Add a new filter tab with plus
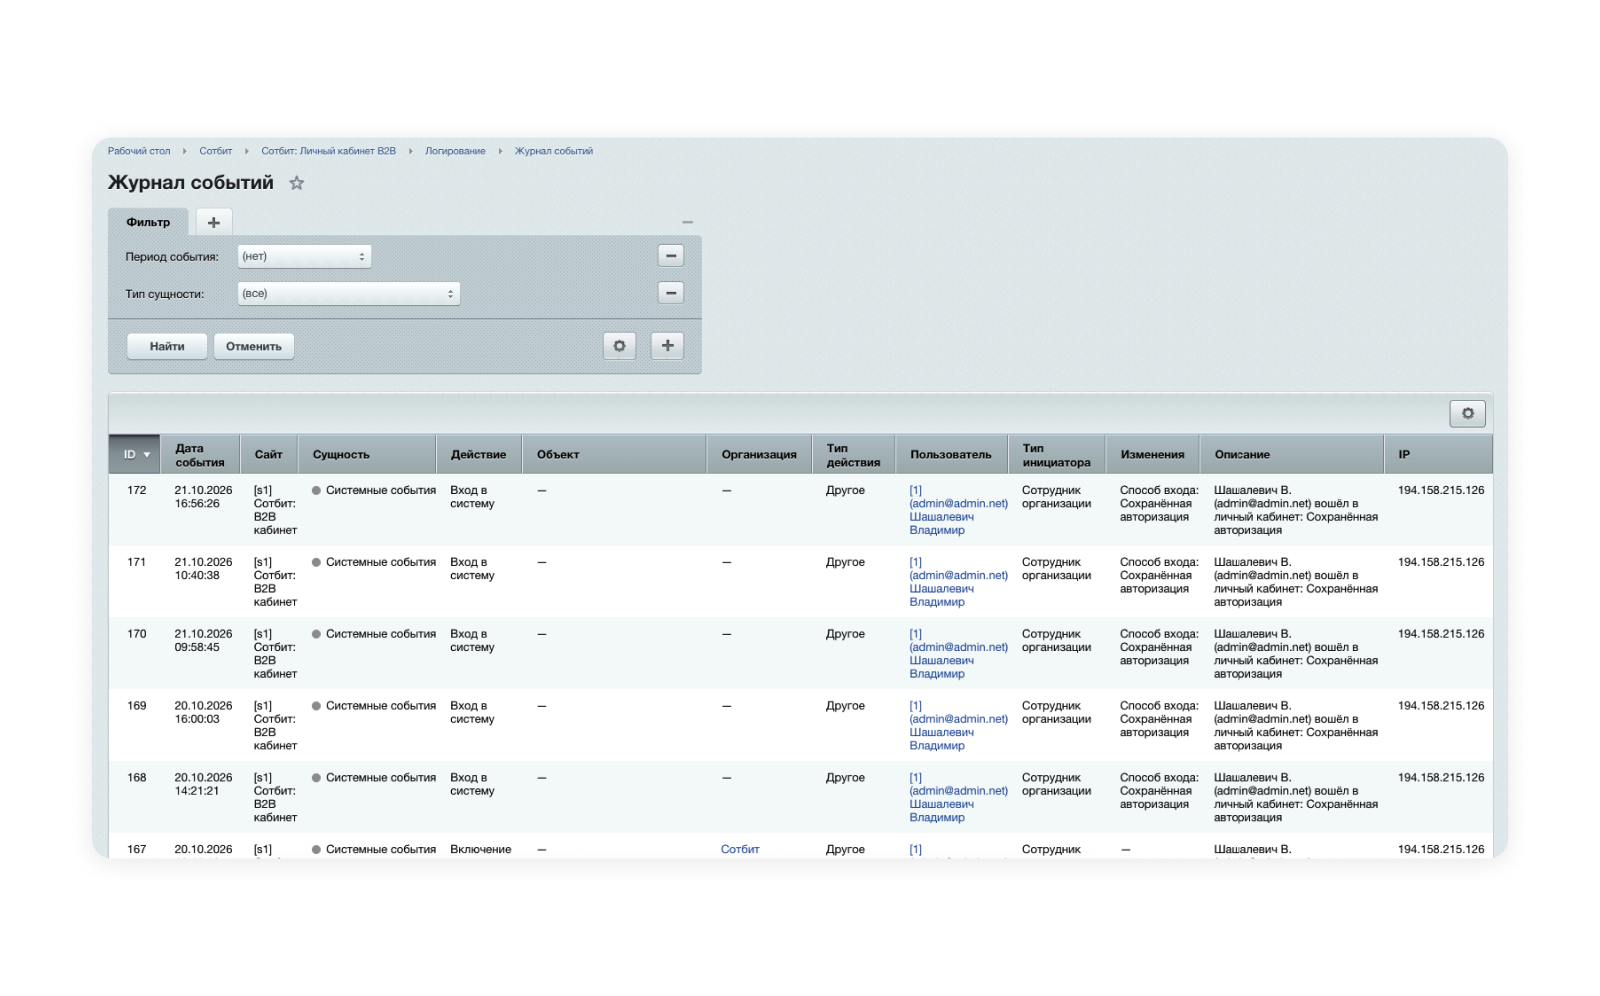 (x=214, y=222)
